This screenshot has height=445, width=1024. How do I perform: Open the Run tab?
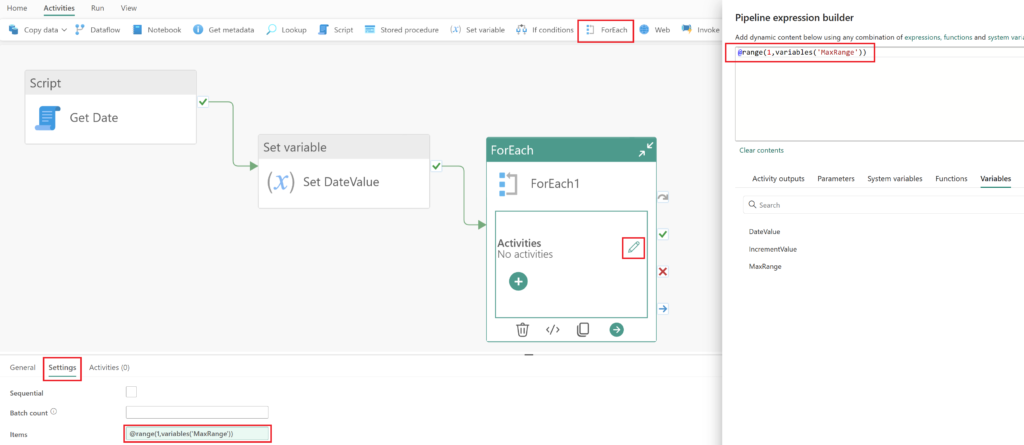(x=97, y=8)
